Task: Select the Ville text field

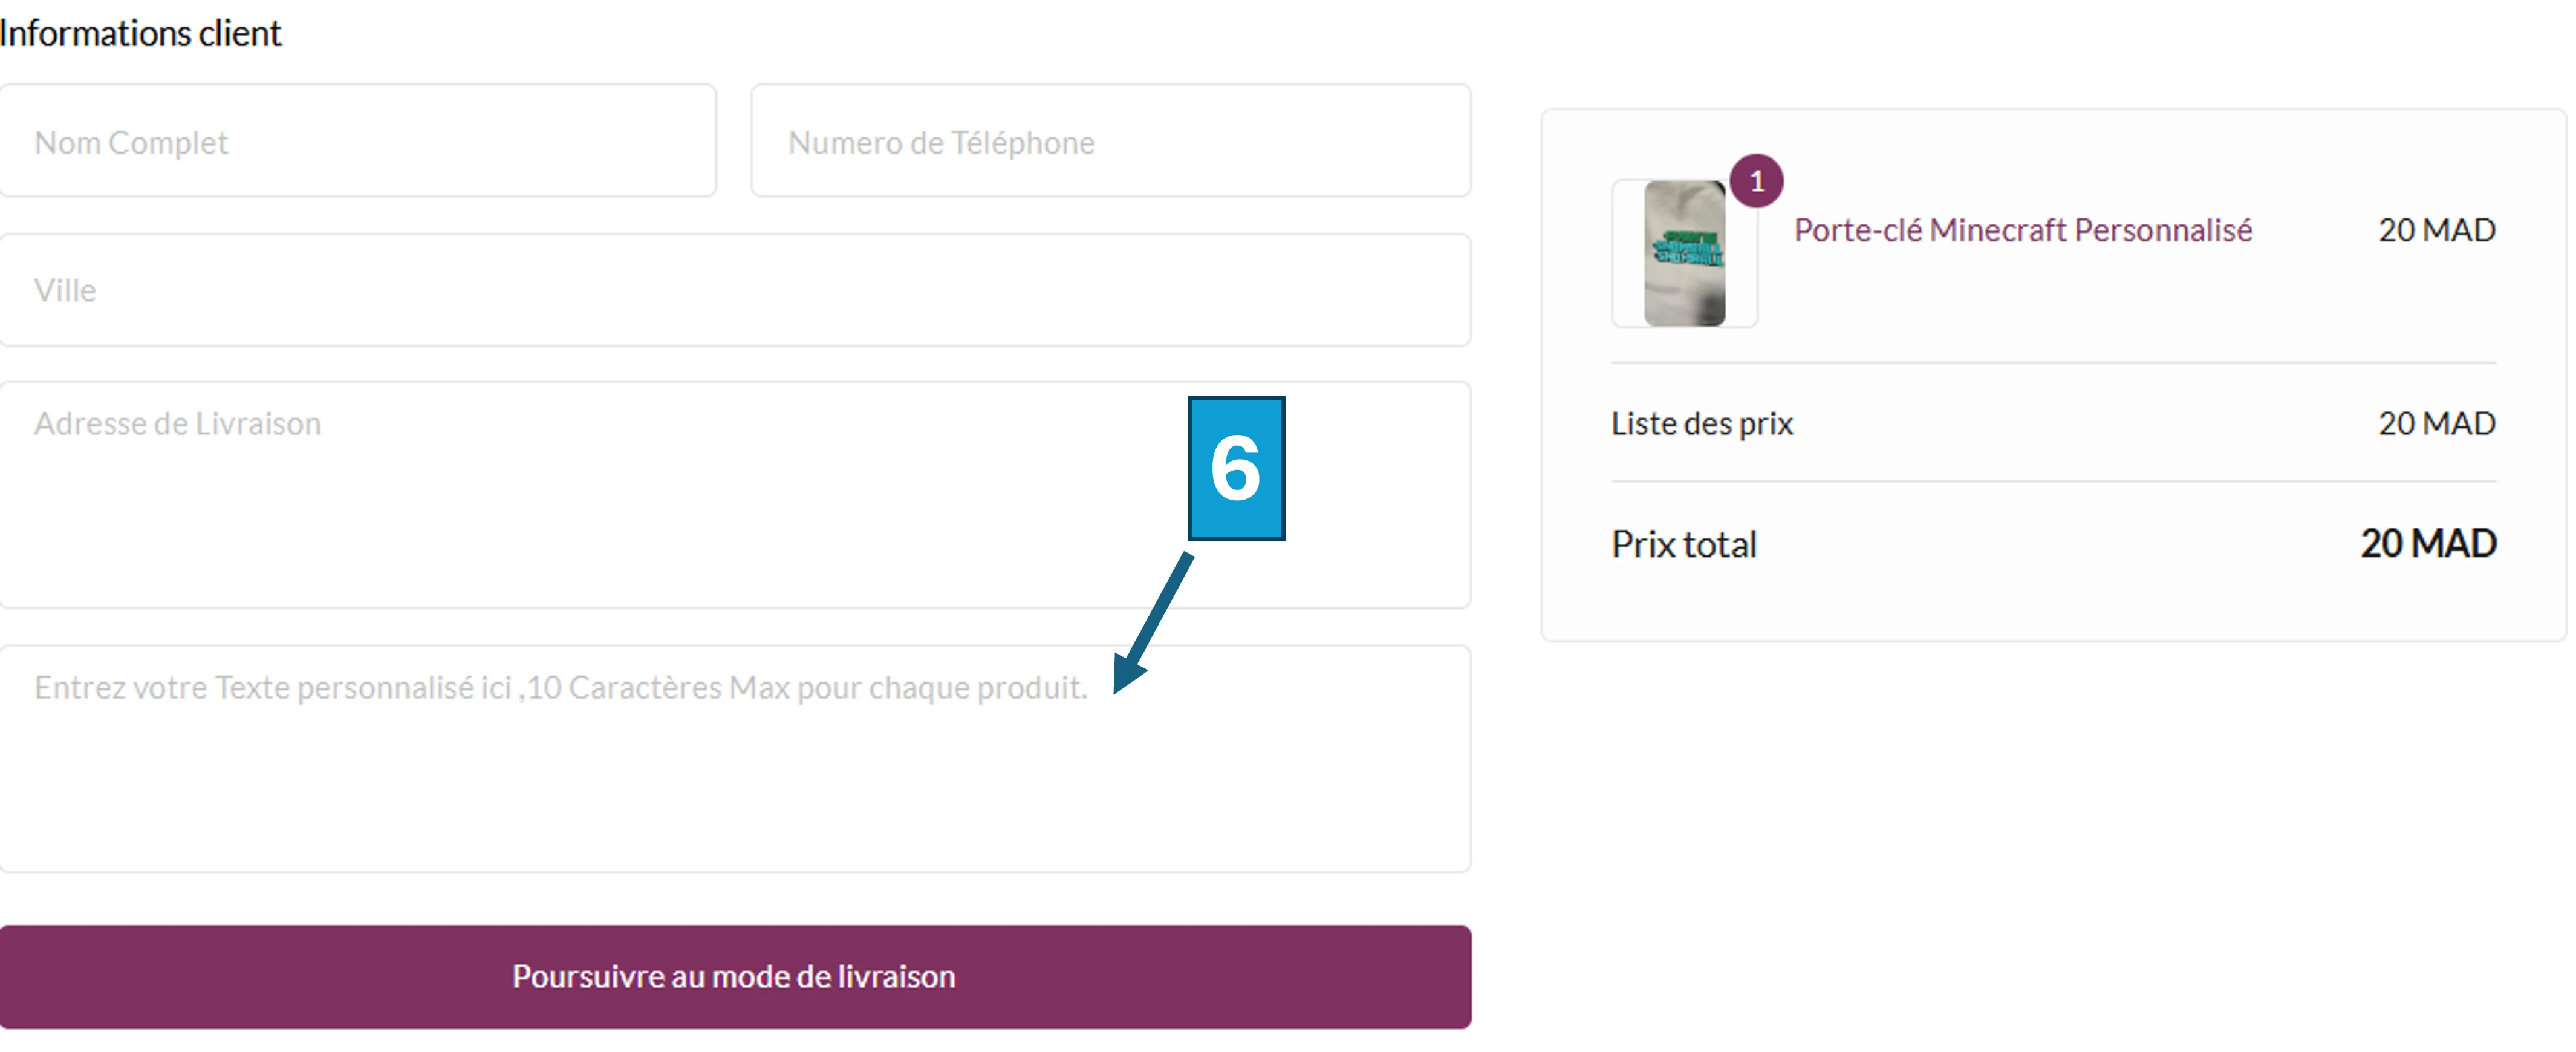Action: [734, 290]
